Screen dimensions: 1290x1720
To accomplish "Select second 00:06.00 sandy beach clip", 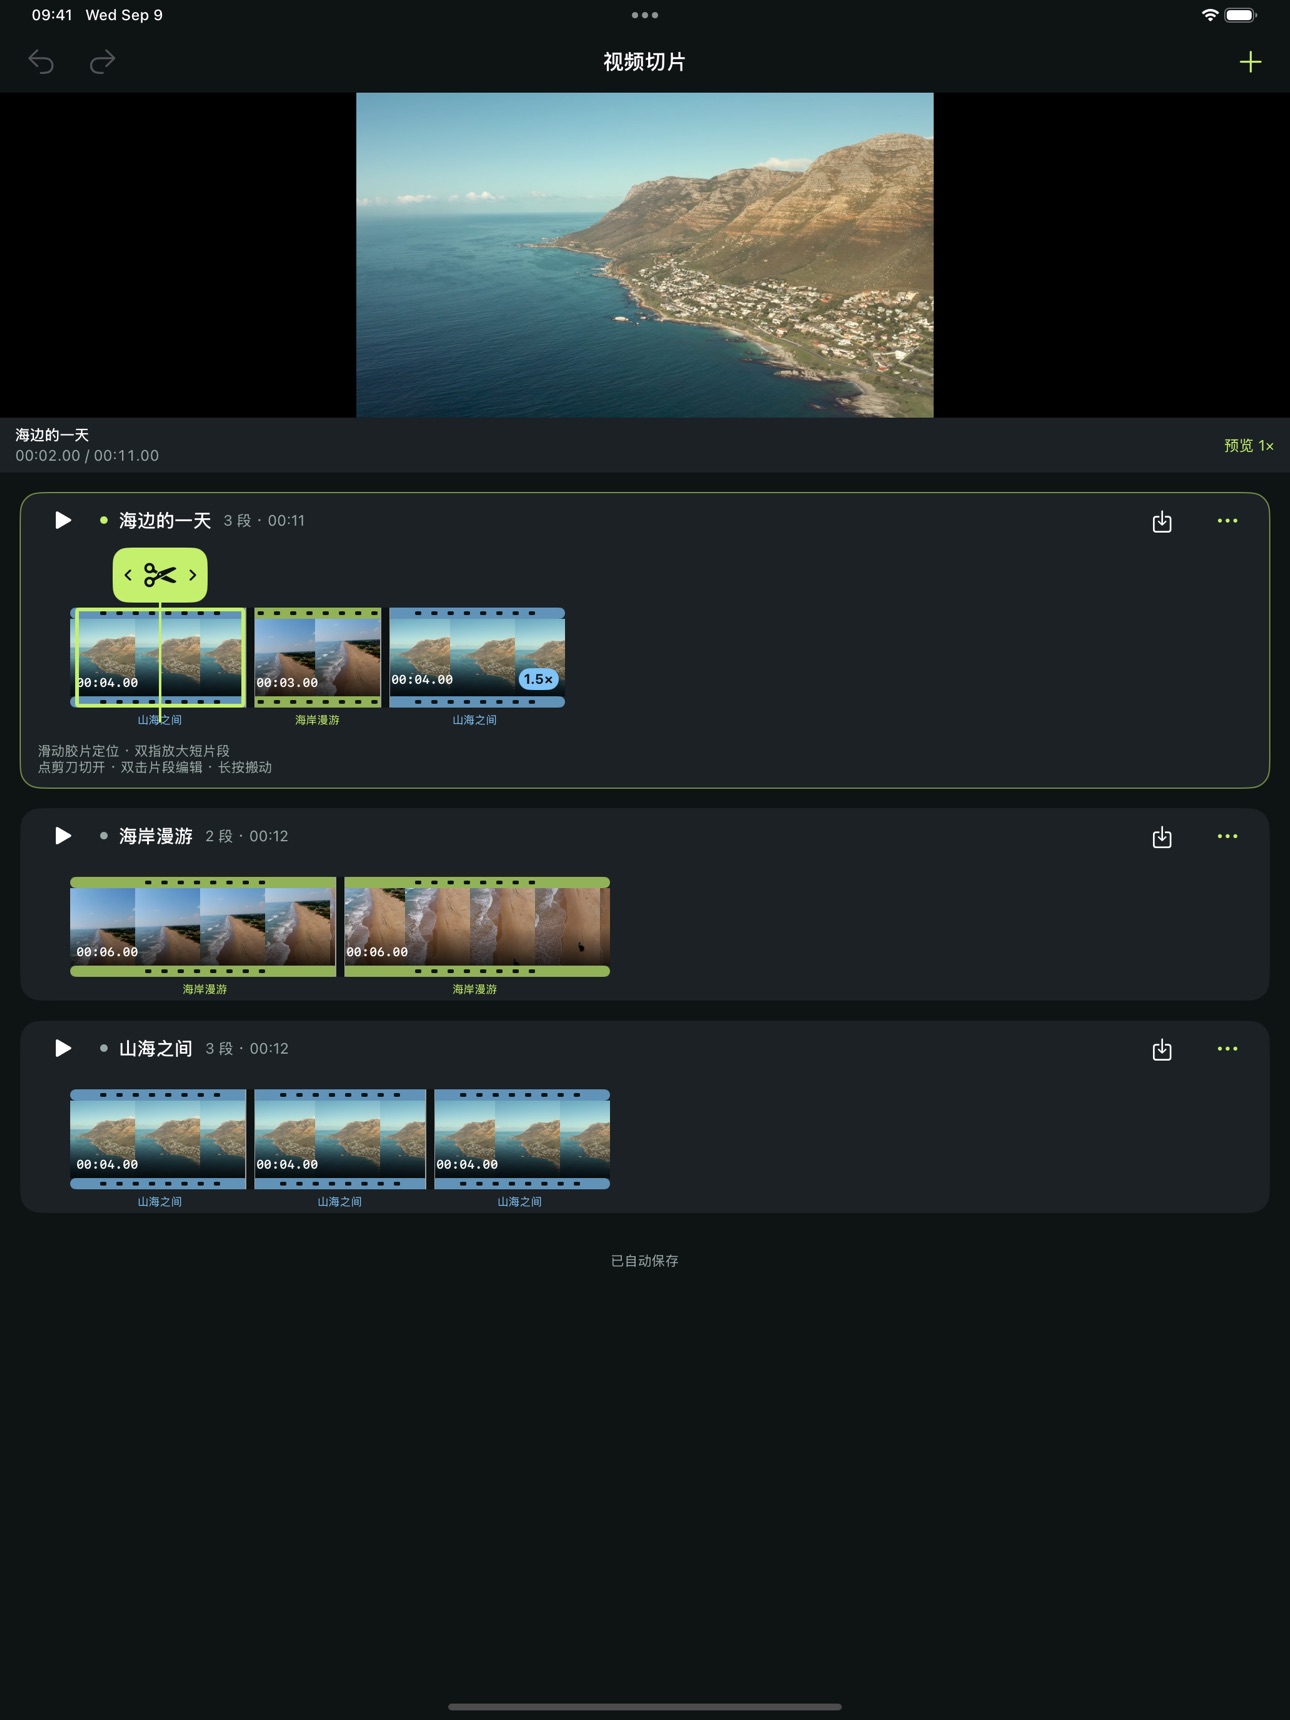I will click(477, 927).
